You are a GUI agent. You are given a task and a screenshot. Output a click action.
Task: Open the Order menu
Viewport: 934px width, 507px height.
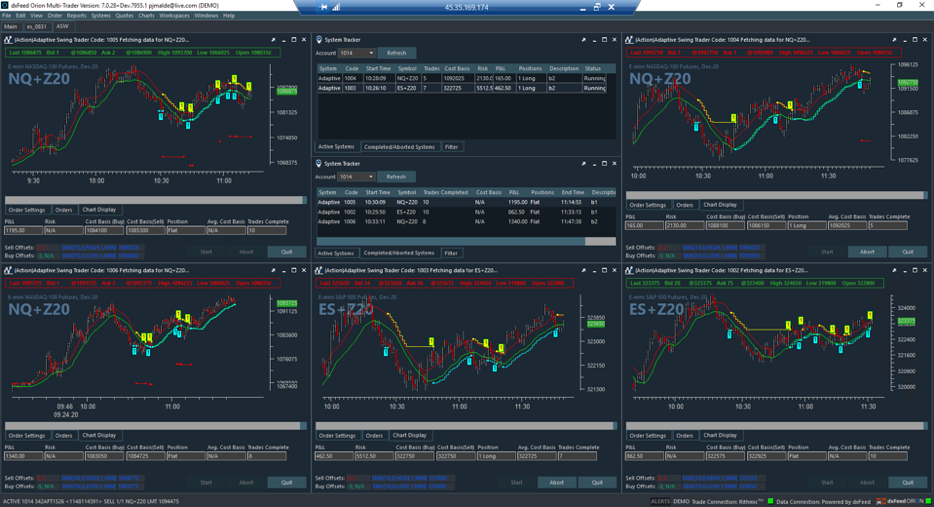pos(54,15)
